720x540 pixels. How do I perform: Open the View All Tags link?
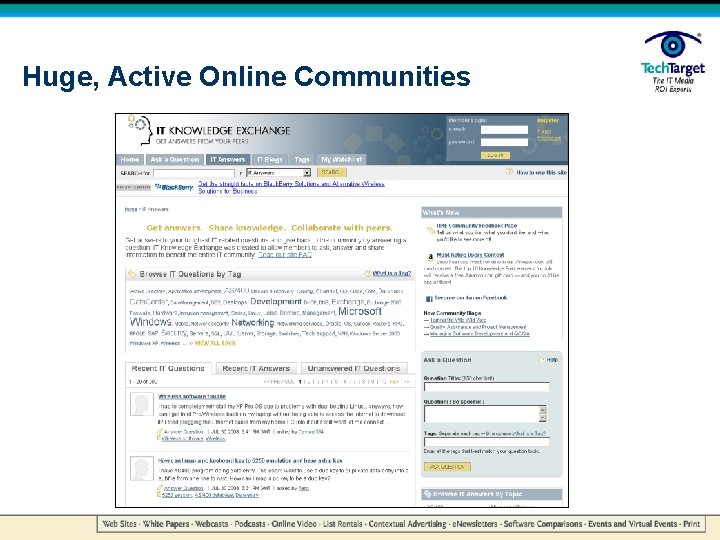tap(215, 343)
